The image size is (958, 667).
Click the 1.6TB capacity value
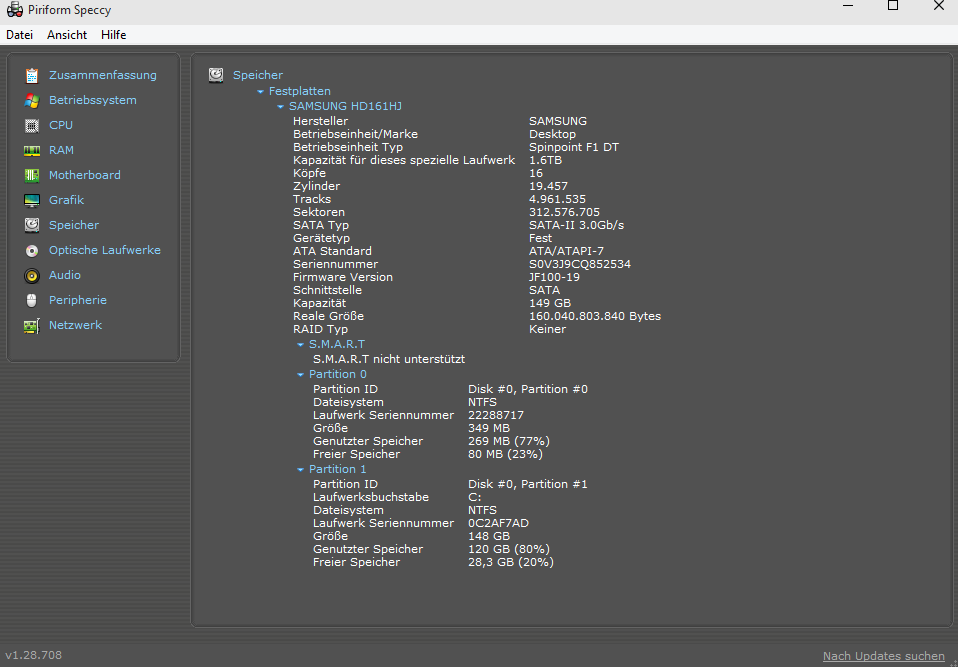(x=546, y=161)
